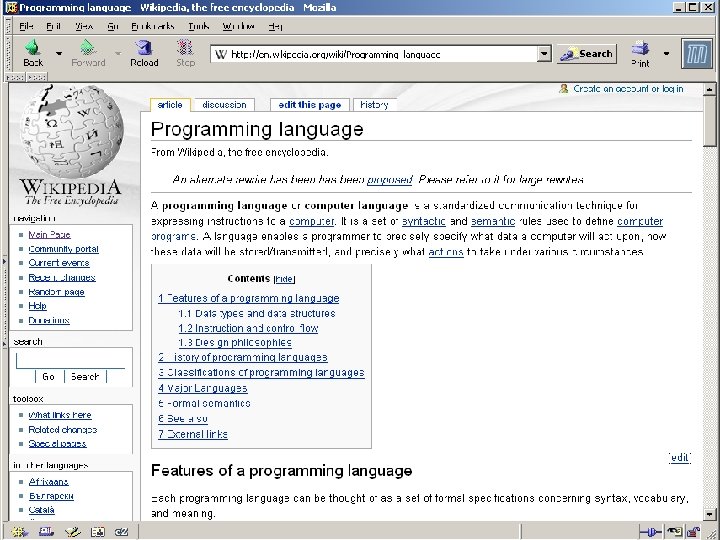Reload the current page
This screenshot has height=540, width=720.
click(144, 53)
